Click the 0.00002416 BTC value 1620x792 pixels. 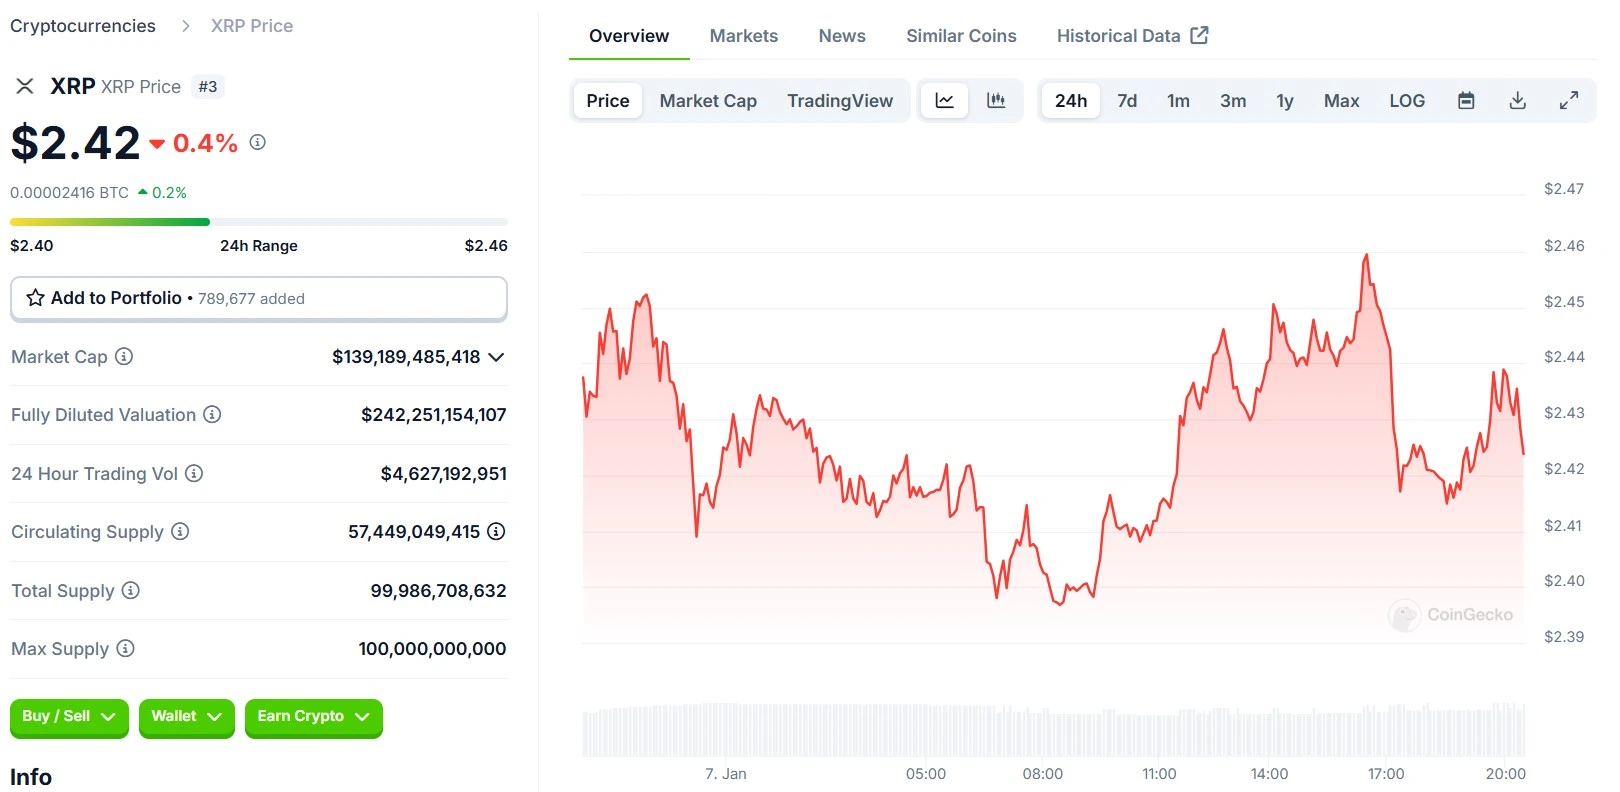[70, 192]
